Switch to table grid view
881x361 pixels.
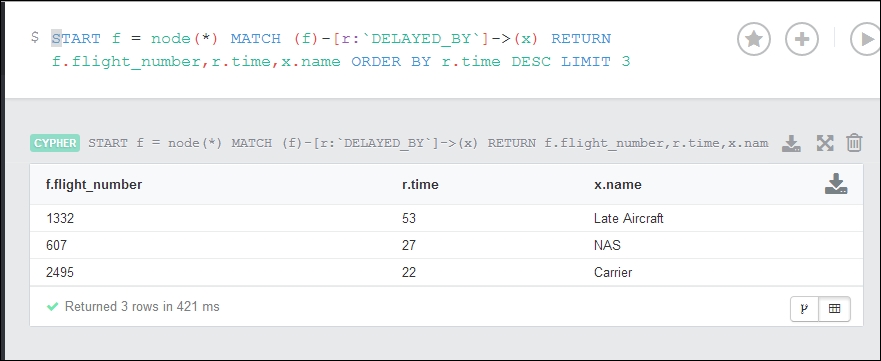(834, 309)
